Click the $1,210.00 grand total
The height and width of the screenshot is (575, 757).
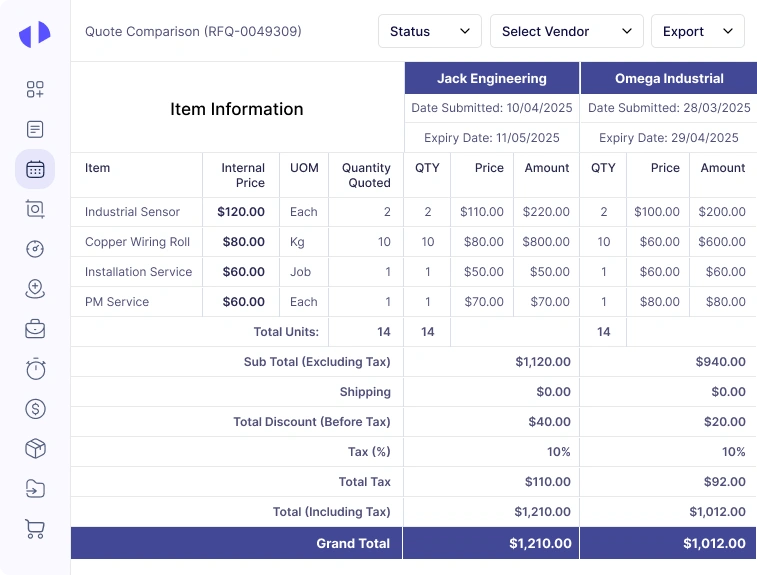tap(540, 543)
